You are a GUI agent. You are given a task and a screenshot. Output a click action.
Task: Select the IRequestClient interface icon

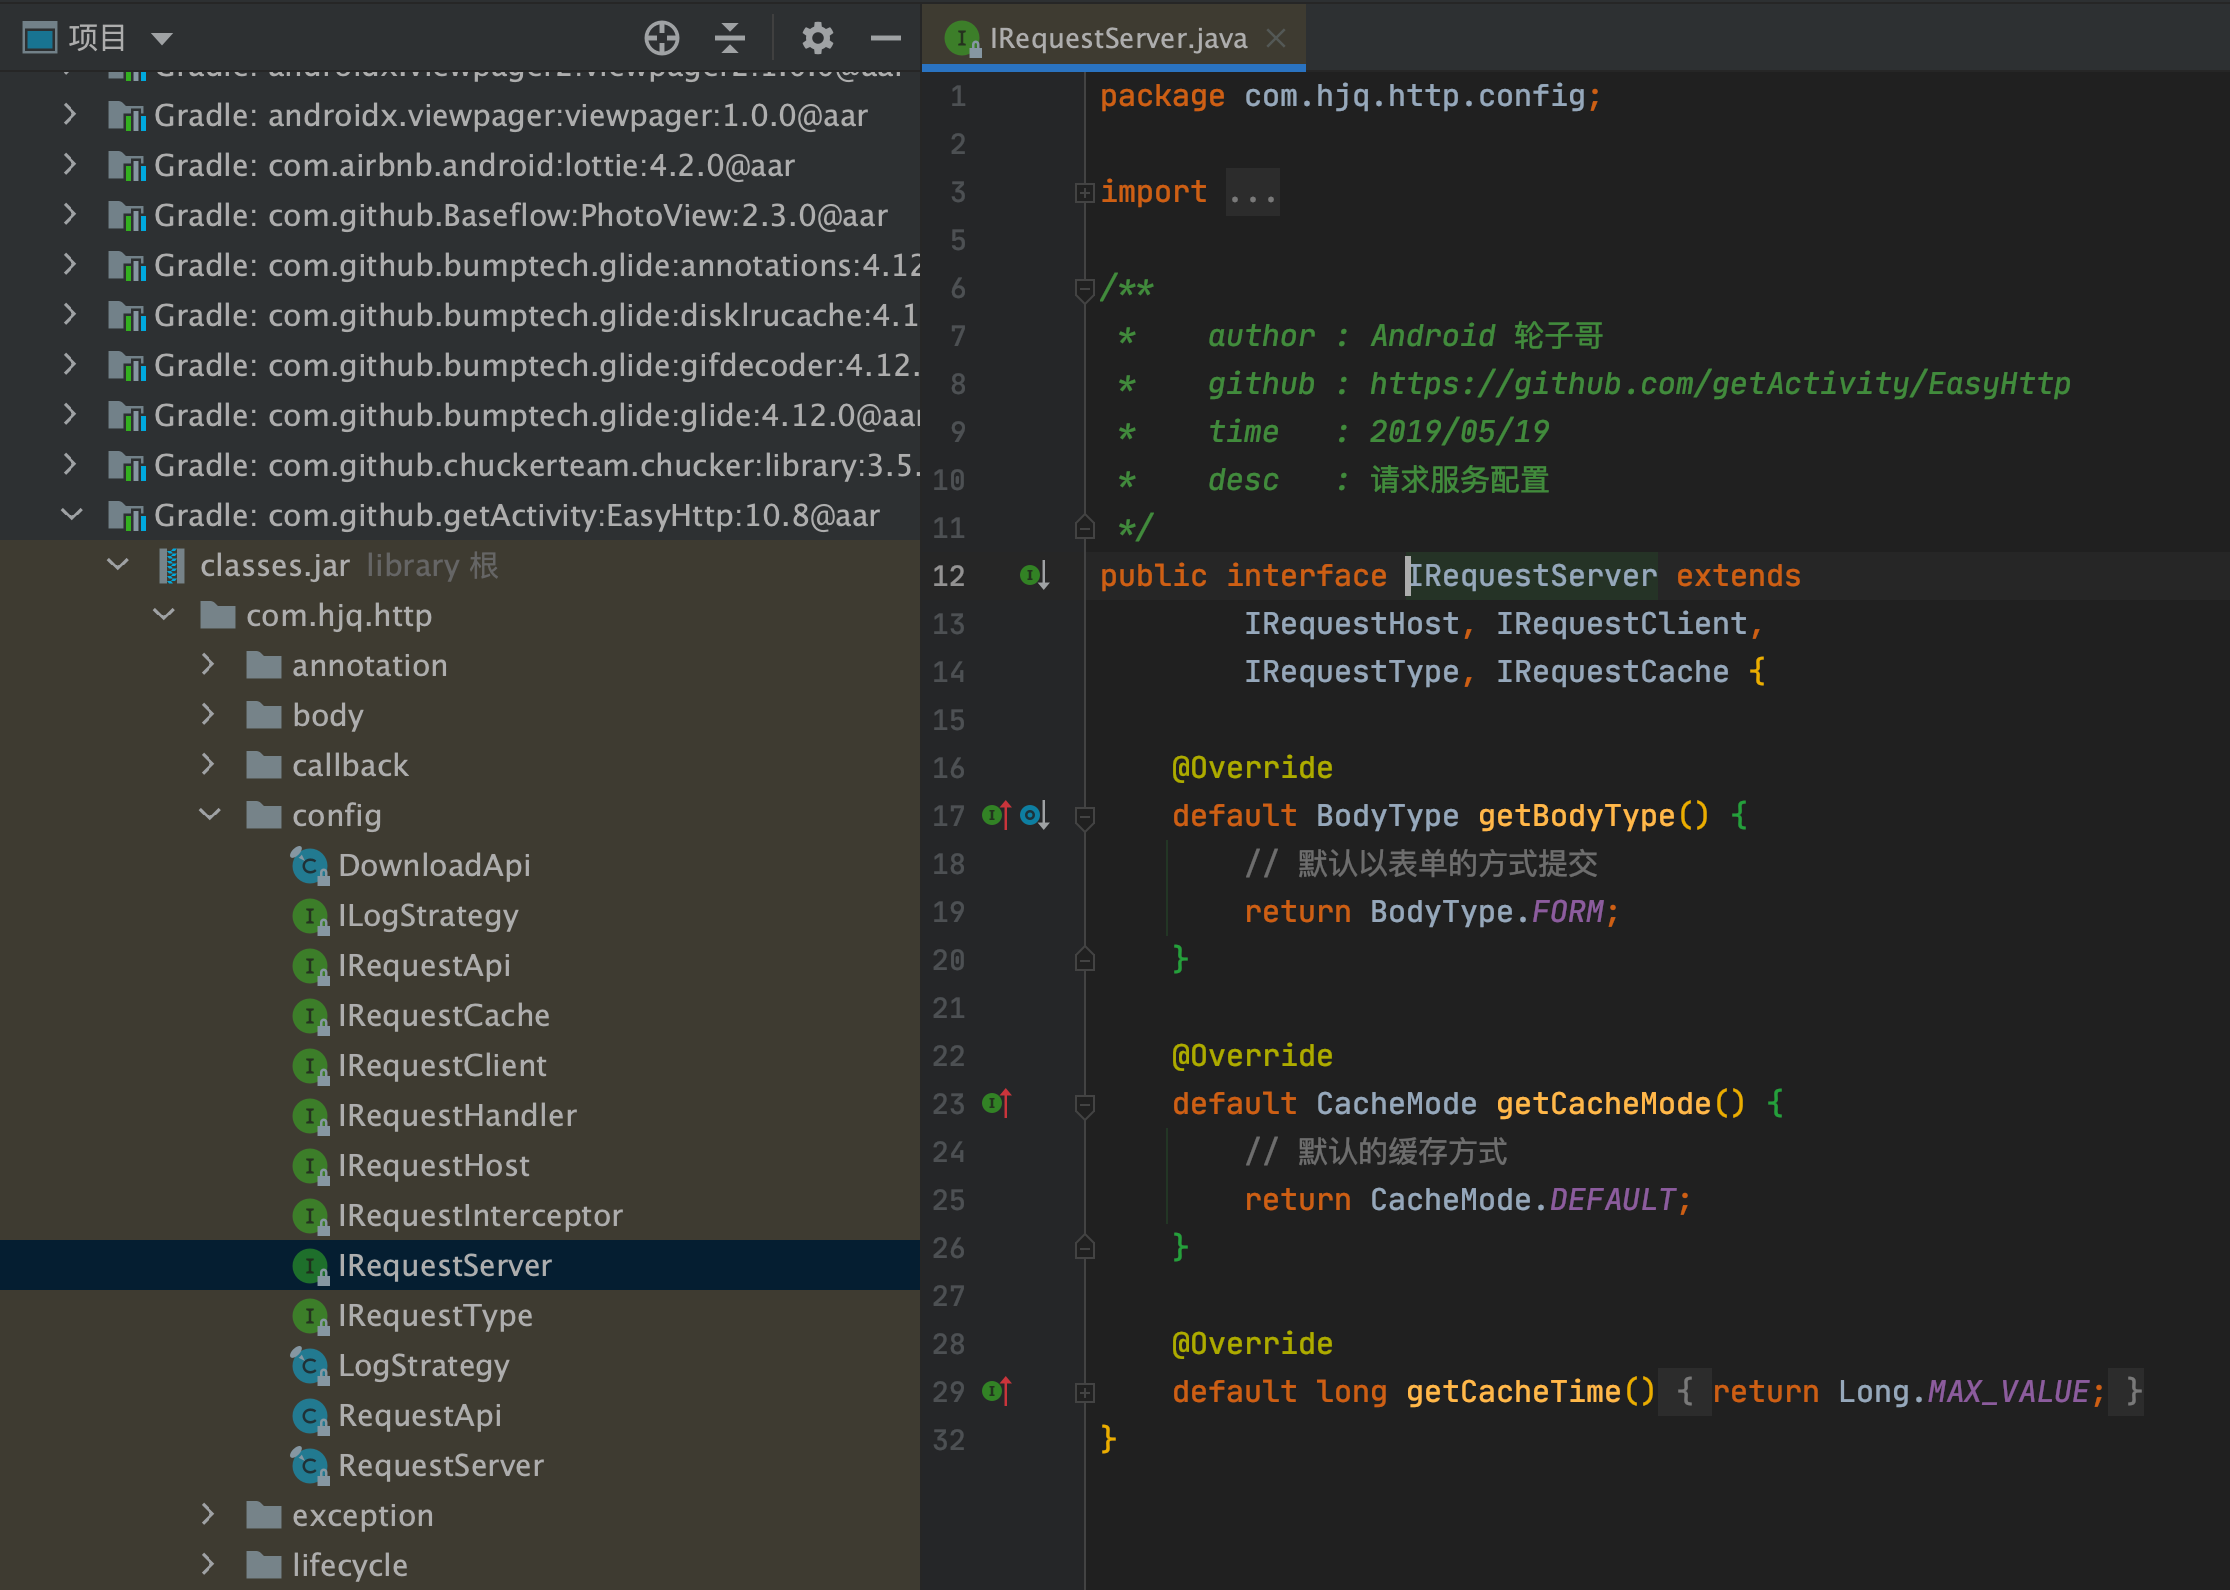click(310, 1065)
